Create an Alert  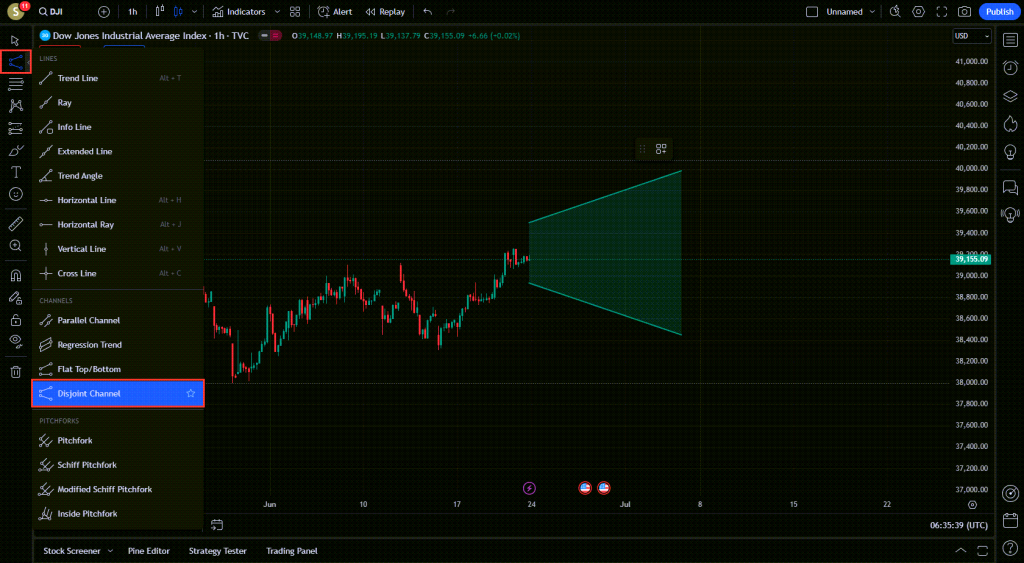(x=335, y=12)
